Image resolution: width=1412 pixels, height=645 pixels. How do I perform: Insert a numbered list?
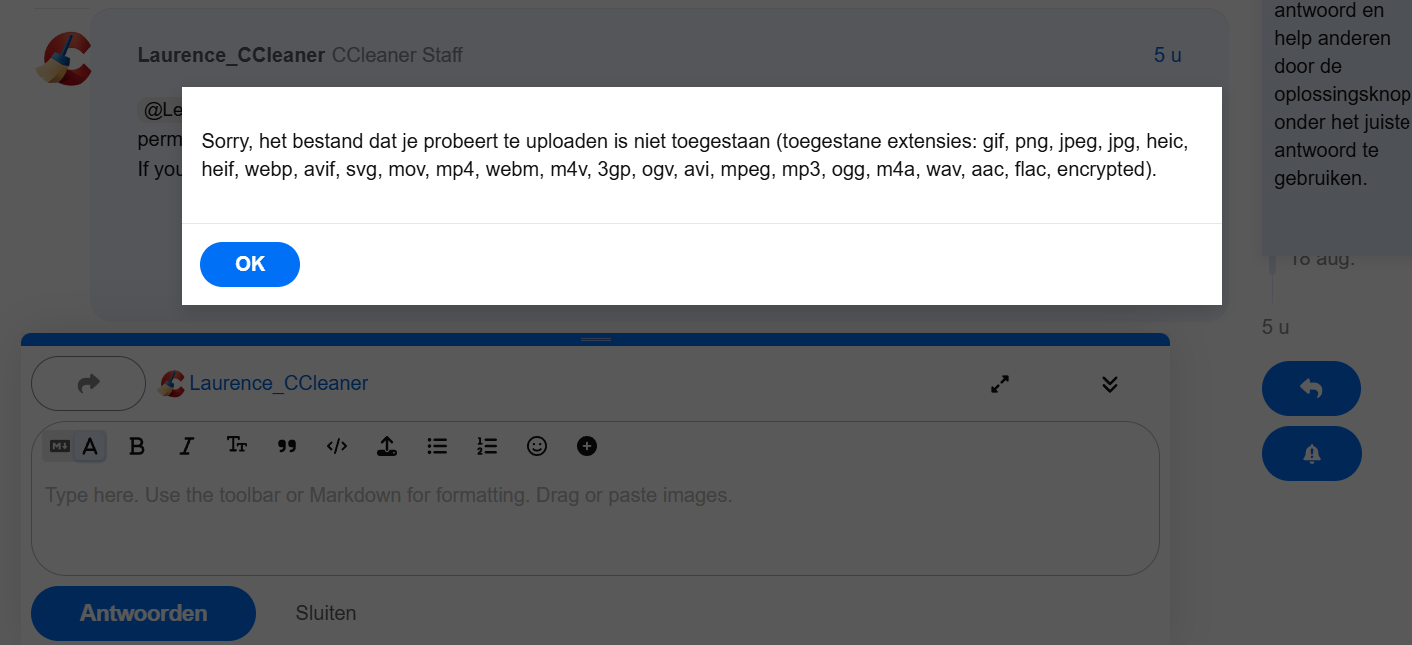pyautogui.click(x=487, y=446)
